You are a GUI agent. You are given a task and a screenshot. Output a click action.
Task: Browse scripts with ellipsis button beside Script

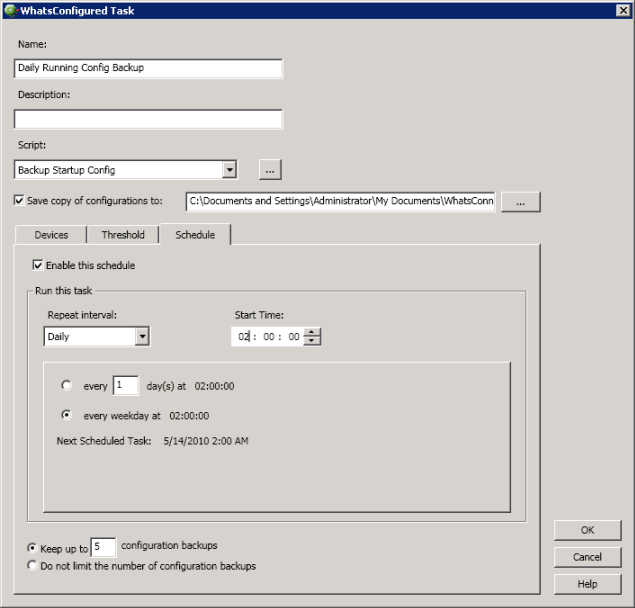pyautogui.click(x=269, y=170)
